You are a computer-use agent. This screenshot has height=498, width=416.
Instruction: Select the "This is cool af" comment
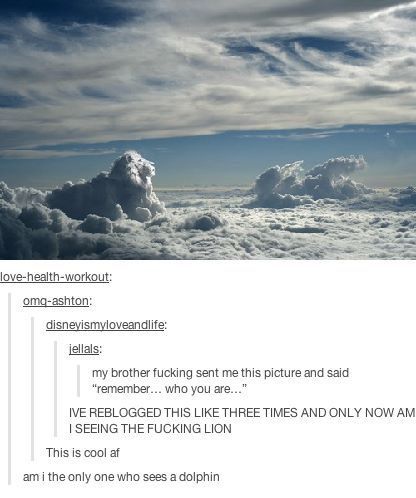tap(82, 453)
